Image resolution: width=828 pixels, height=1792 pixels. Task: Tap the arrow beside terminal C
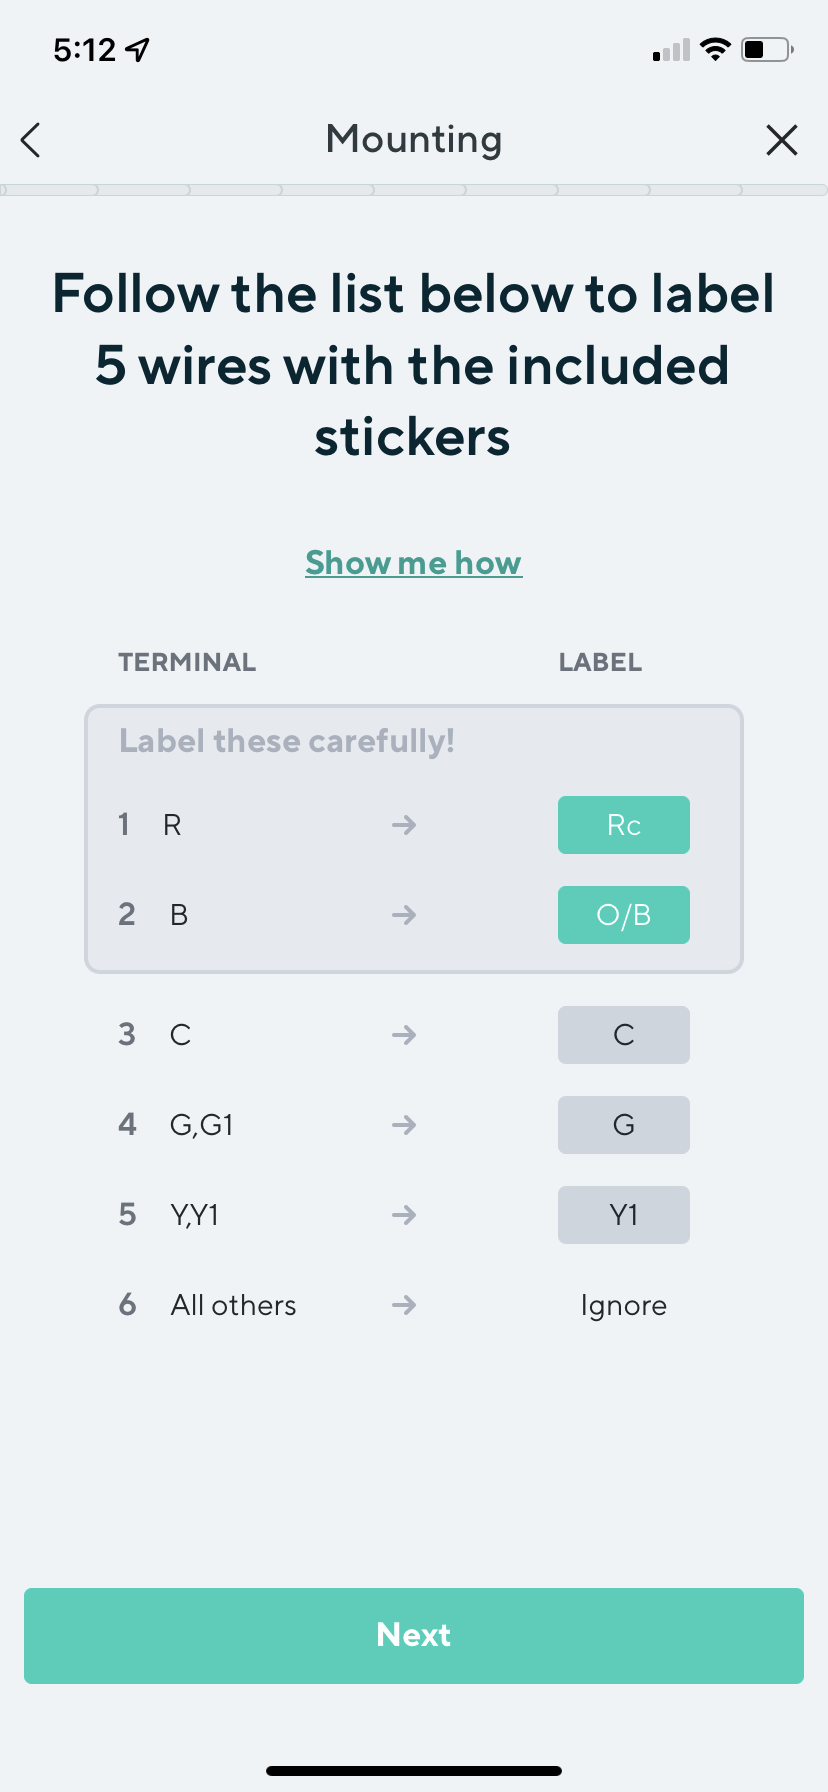pos(404,1035)
